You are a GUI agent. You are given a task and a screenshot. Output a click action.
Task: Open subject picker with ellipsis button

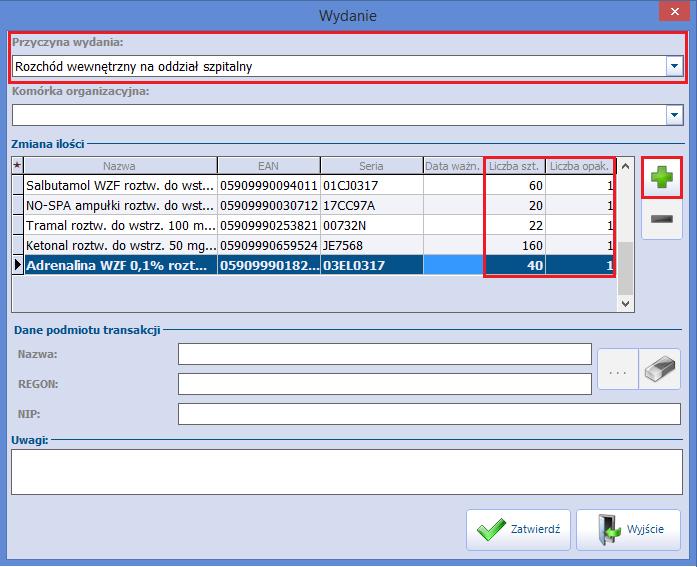pos(618,369)
